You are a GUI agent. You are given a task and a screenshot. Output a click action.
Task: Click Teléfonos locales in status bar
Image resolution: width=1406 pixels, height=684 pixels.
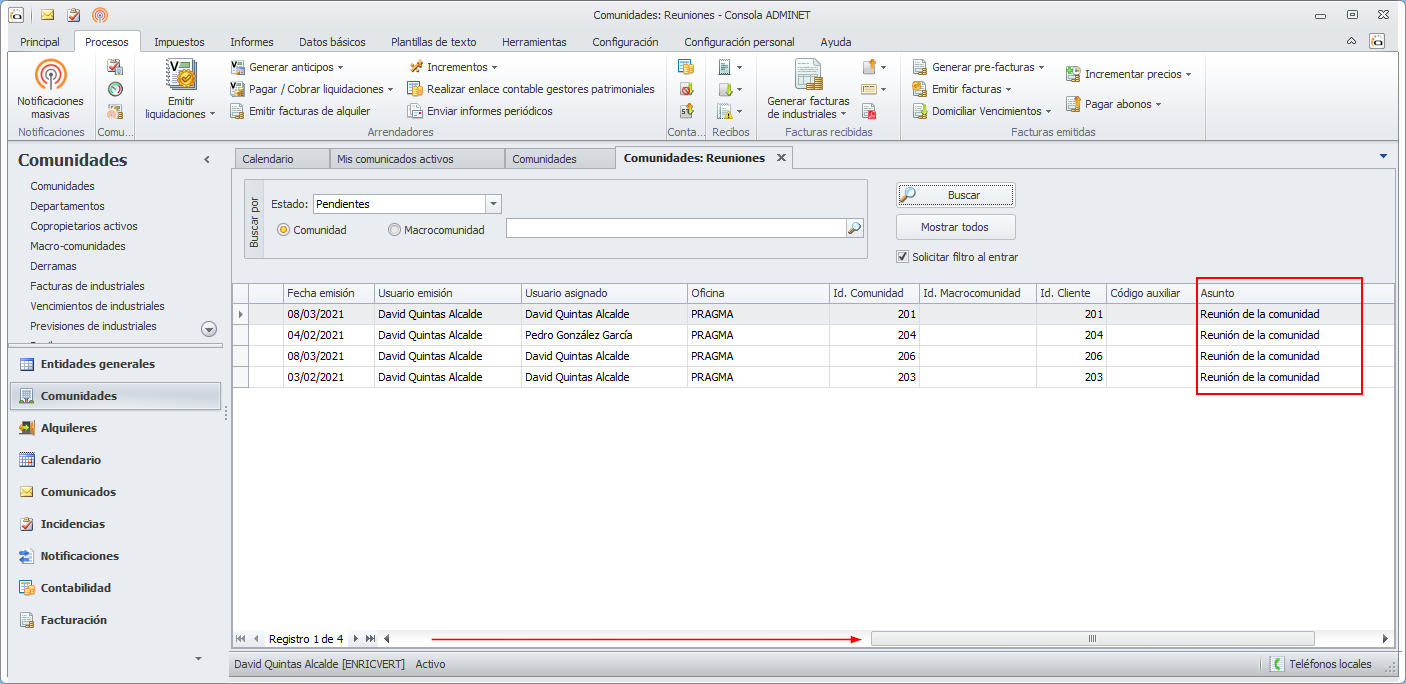pyautogui.click(x=1321, y=664)
